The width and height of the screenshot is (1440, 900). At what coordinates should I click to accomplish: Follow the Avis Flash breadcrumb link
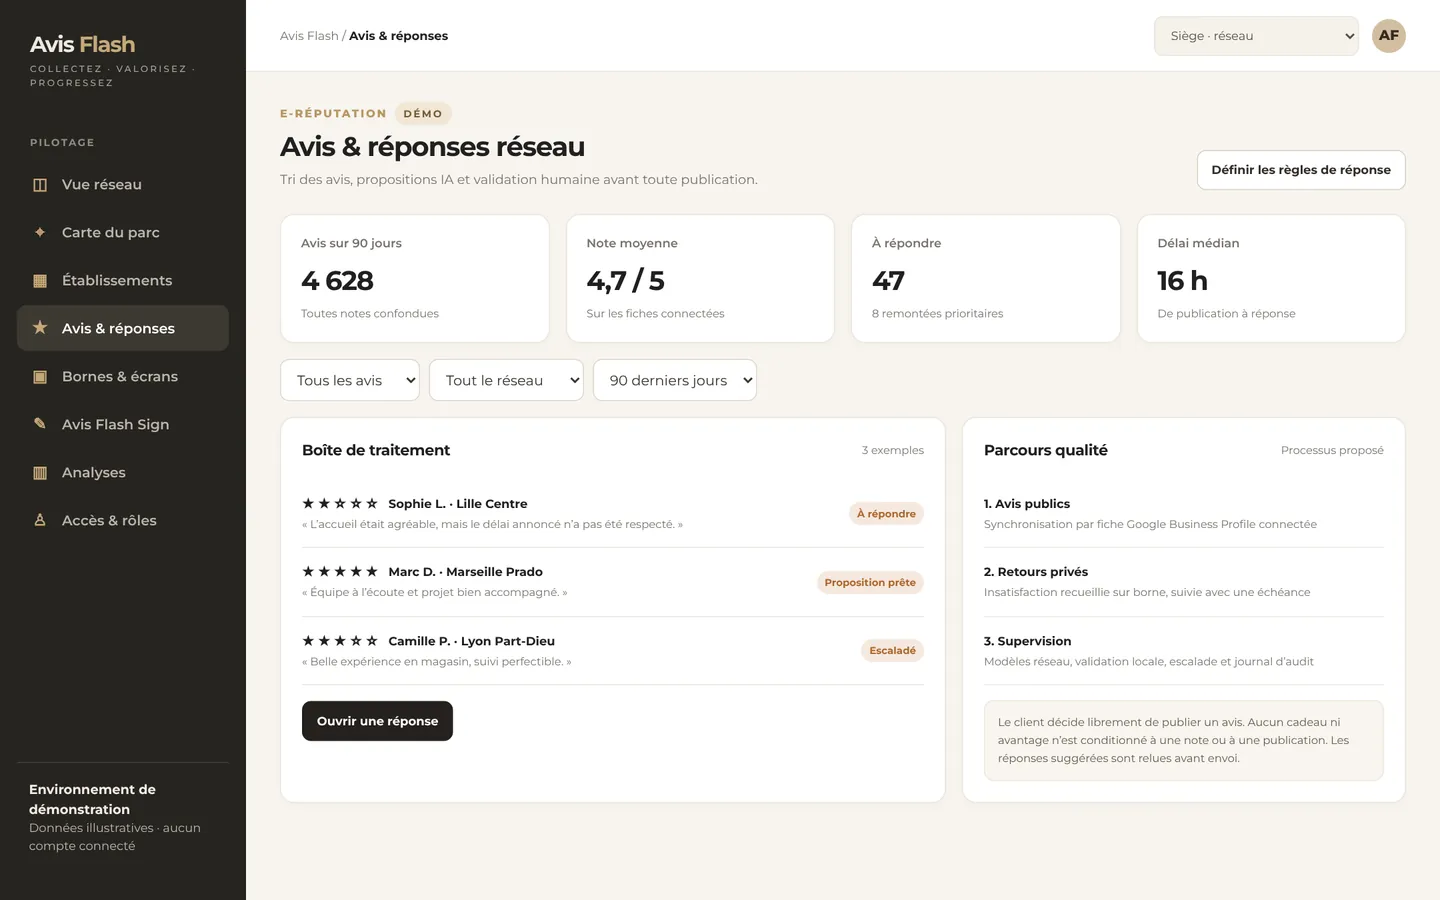(309, 36)
